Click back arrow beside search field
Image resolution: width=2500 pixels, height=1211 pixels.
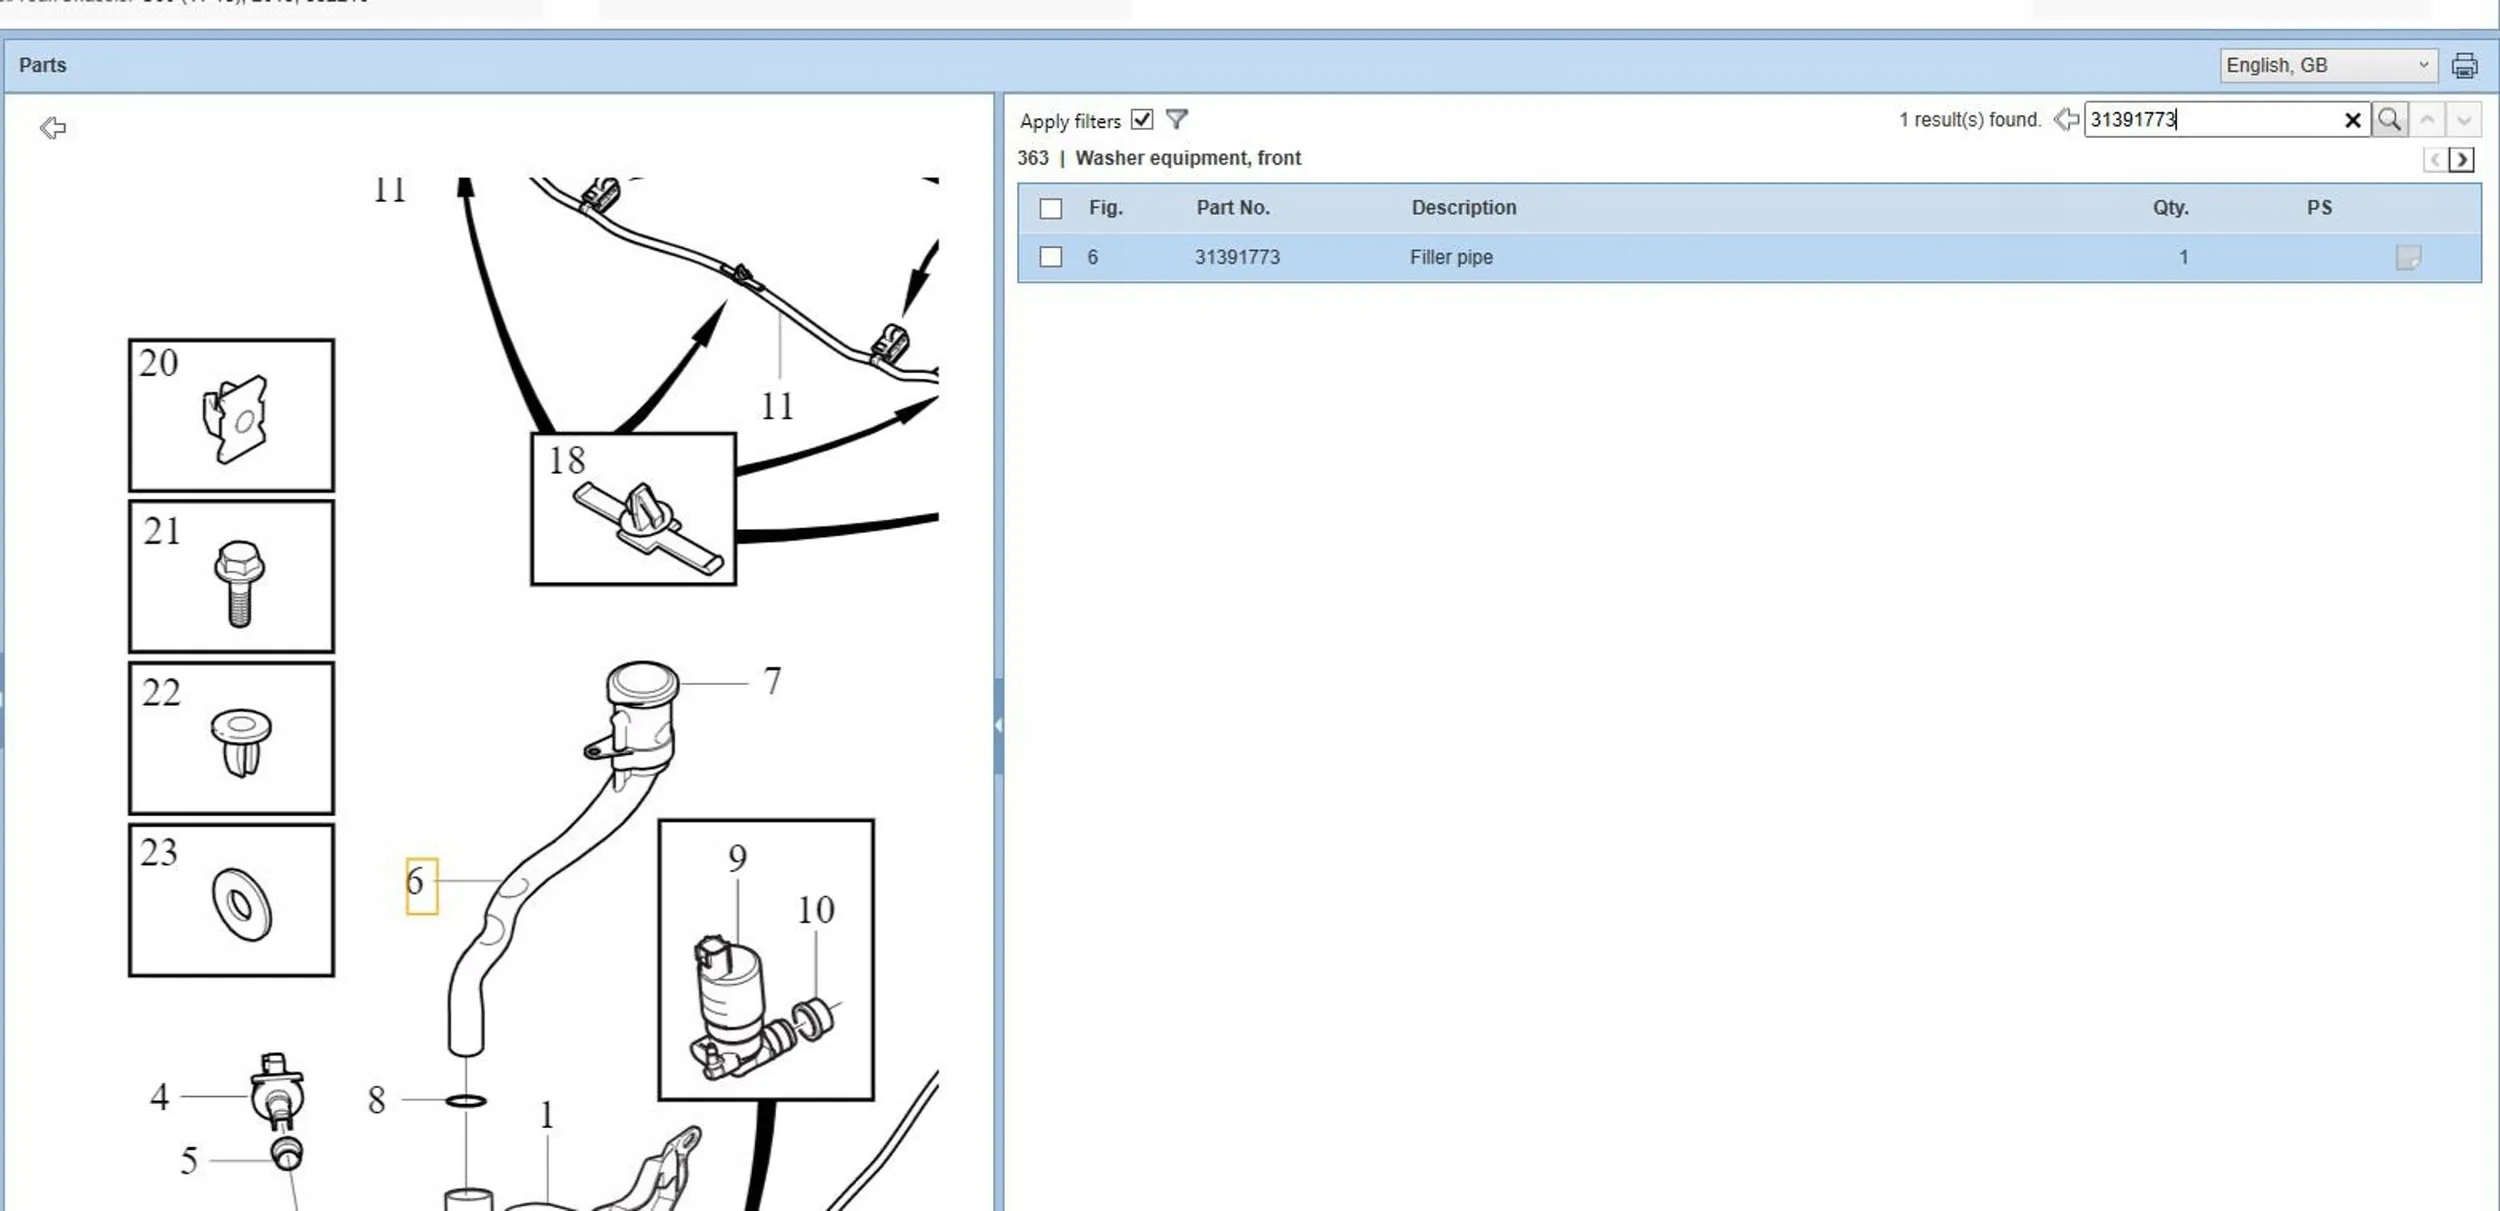(x=2066, y=120)
